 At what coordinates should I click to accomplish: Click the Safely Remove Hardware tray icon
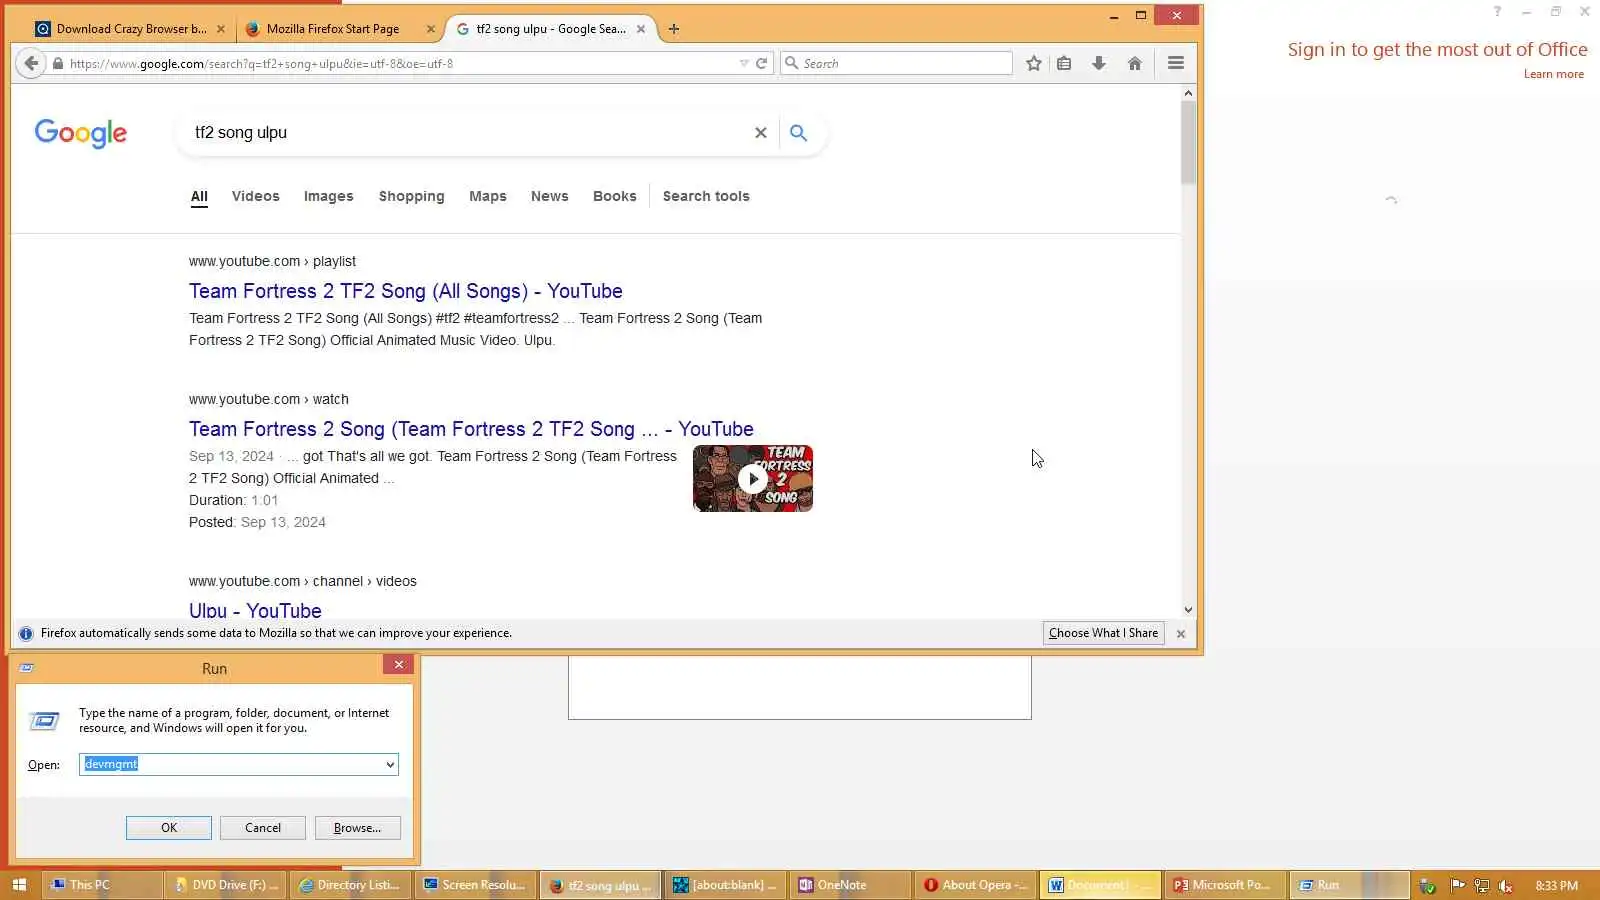(1428, 886)
